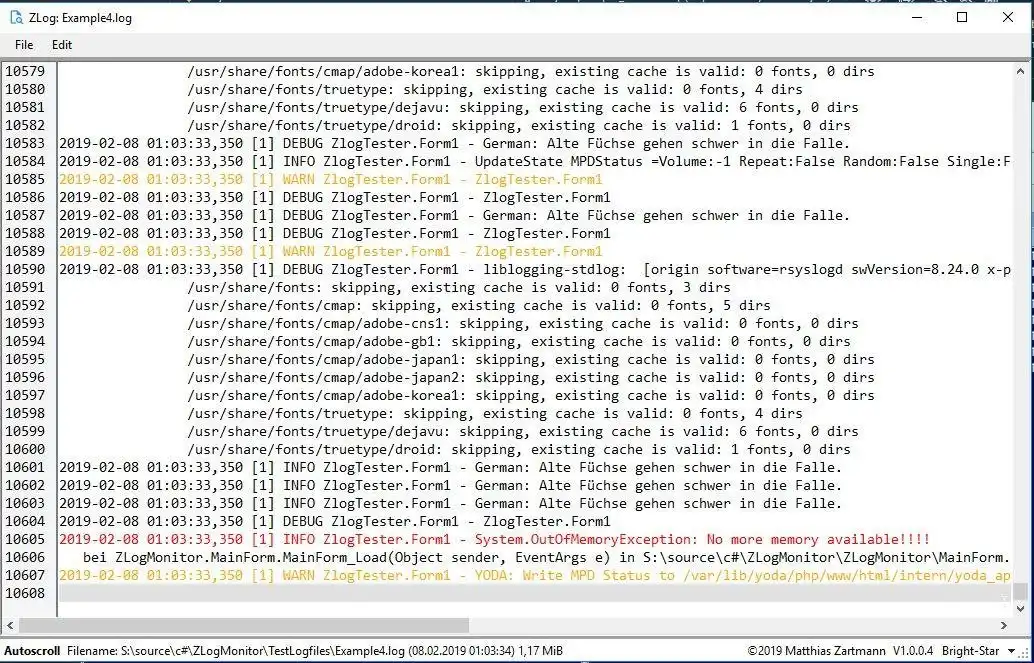This screenshot has width=1034, height=663.
Task: Click the 1,17 MiB file size text
Action: 540,651
